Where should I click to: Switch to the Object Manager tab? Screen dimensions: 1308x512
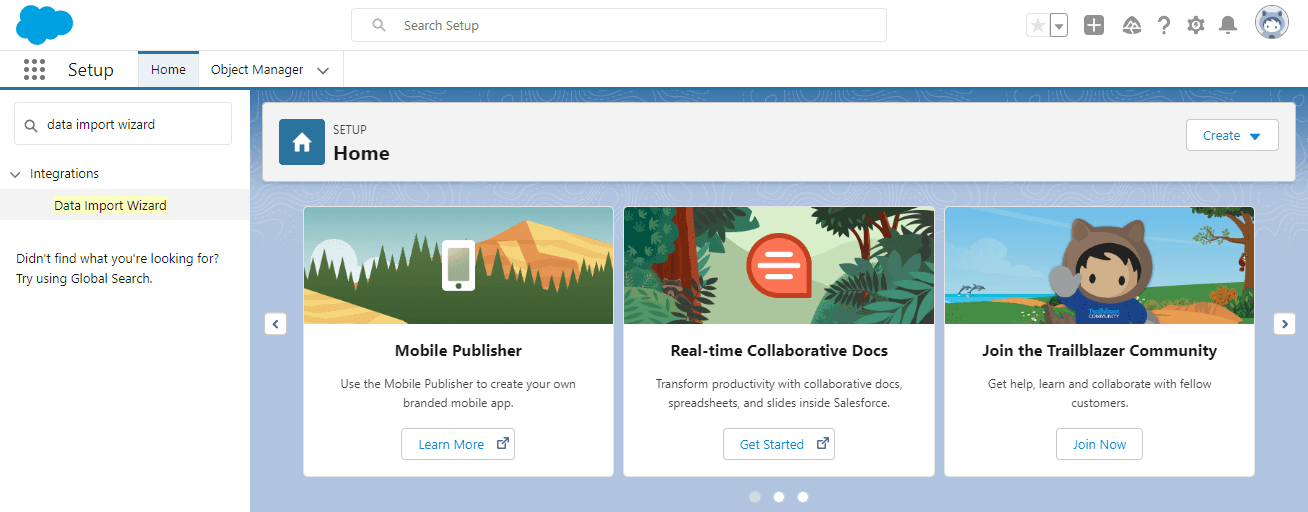[x=257, y=70]
